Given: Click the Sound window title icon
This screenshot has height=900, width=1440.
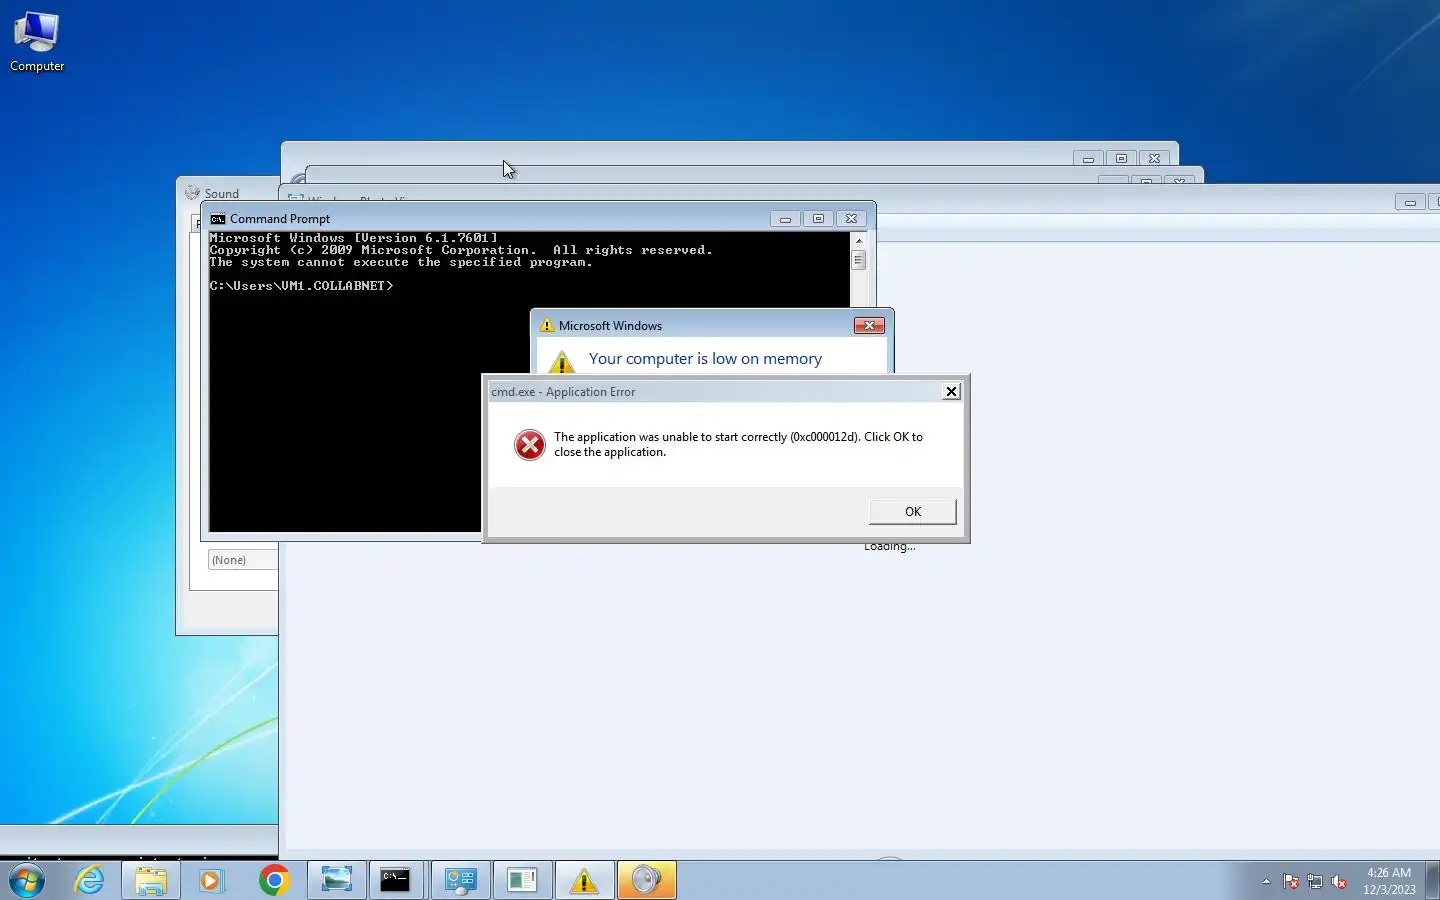Looking at the screenshot, I should tap(193, 193).
